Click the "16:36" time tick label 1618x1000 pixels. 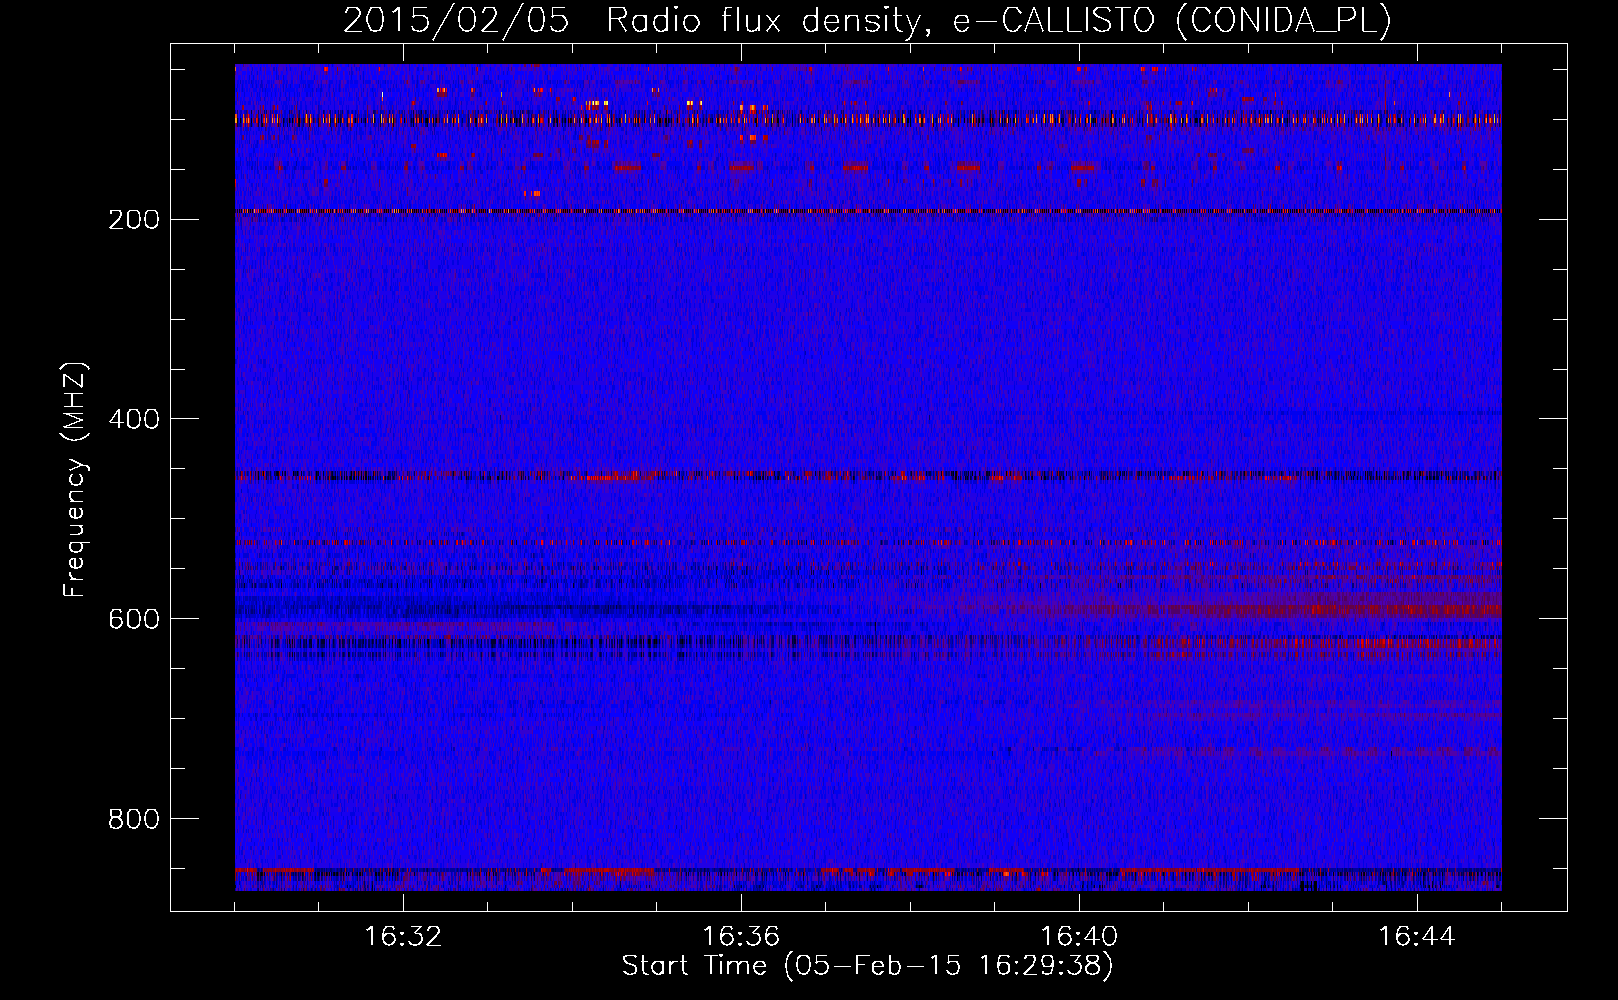click(741, 937)
